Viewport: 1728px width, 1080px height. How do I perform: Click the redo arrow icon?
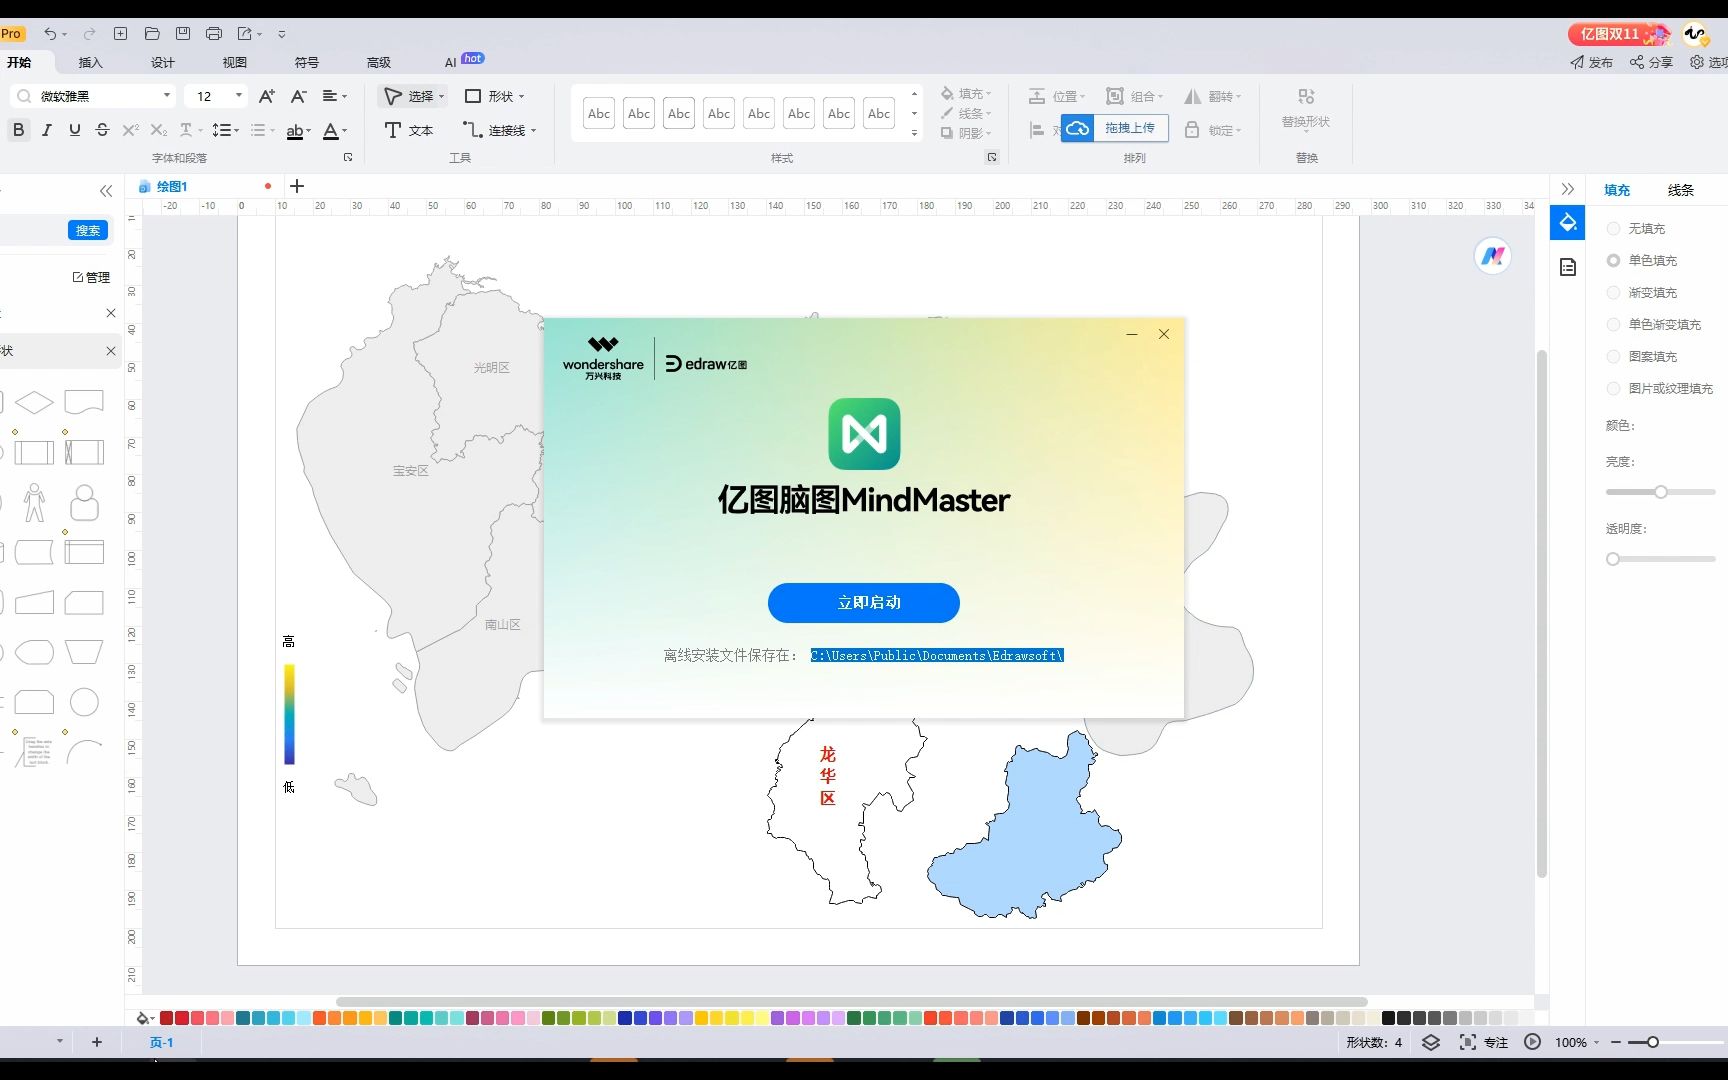[89, 34]
